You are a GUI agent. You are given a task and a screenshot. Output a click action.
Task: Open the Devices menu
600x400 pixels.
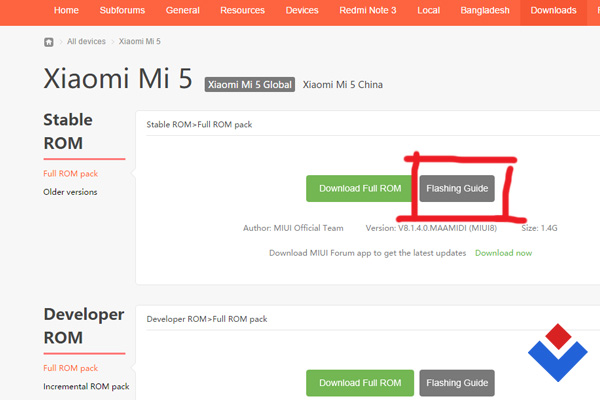[302, 10]
